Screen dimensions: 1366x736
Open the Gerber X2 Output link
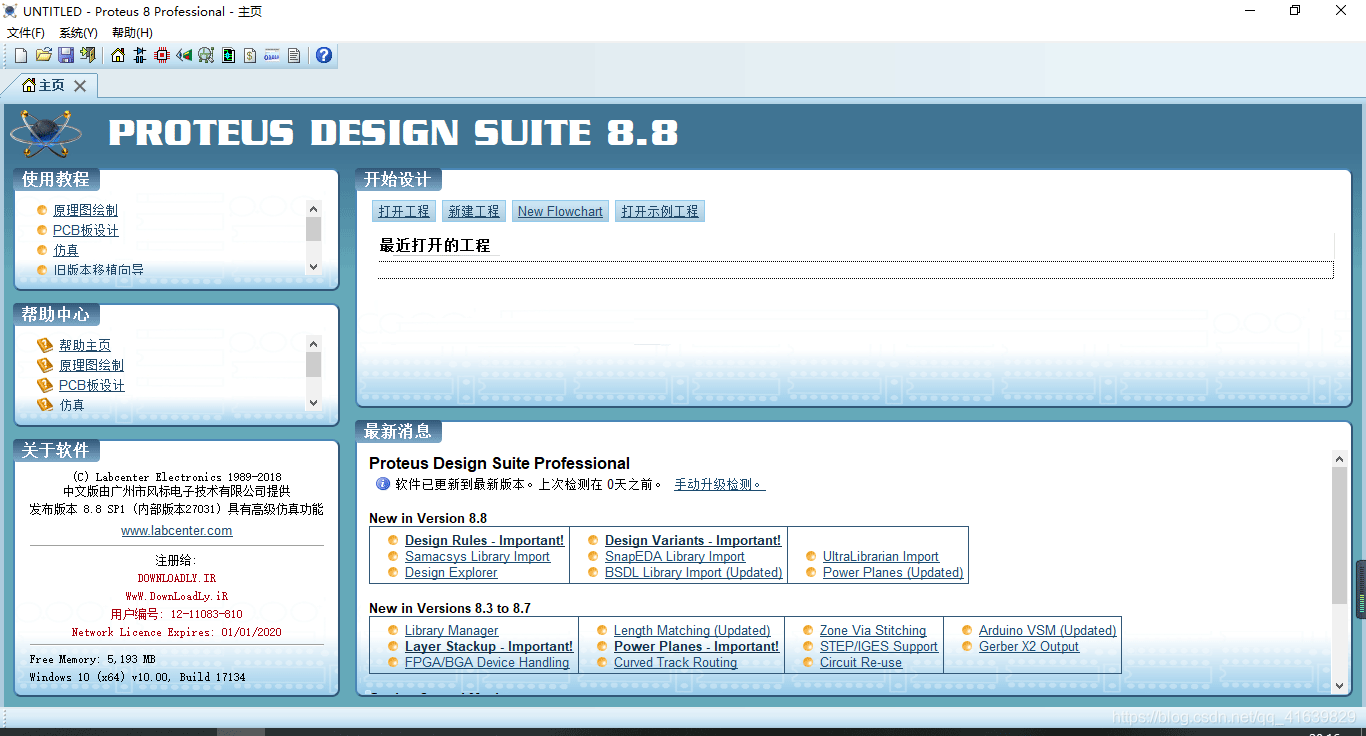(x=1029, y=647)
